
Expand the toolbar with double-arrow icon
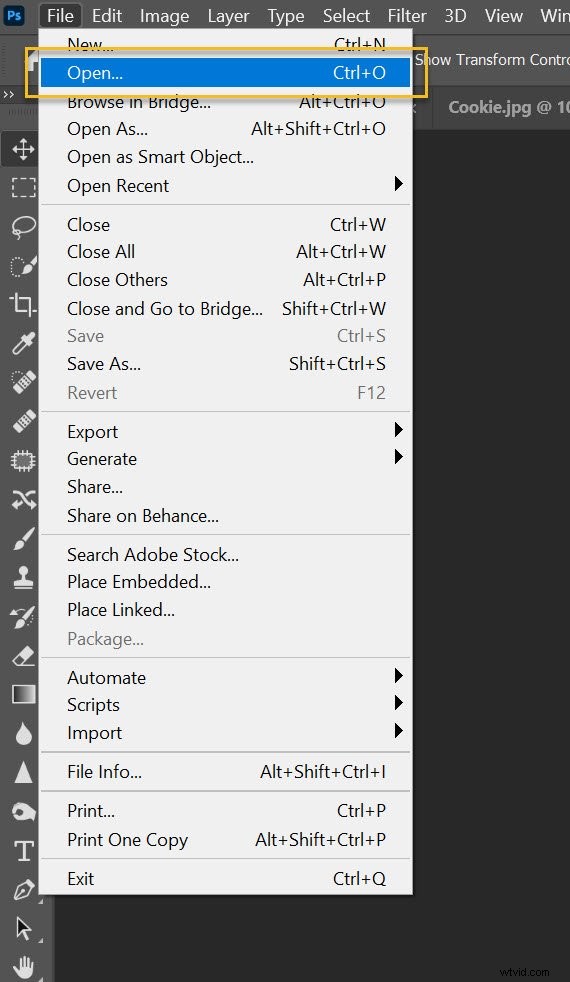point(8,95)
